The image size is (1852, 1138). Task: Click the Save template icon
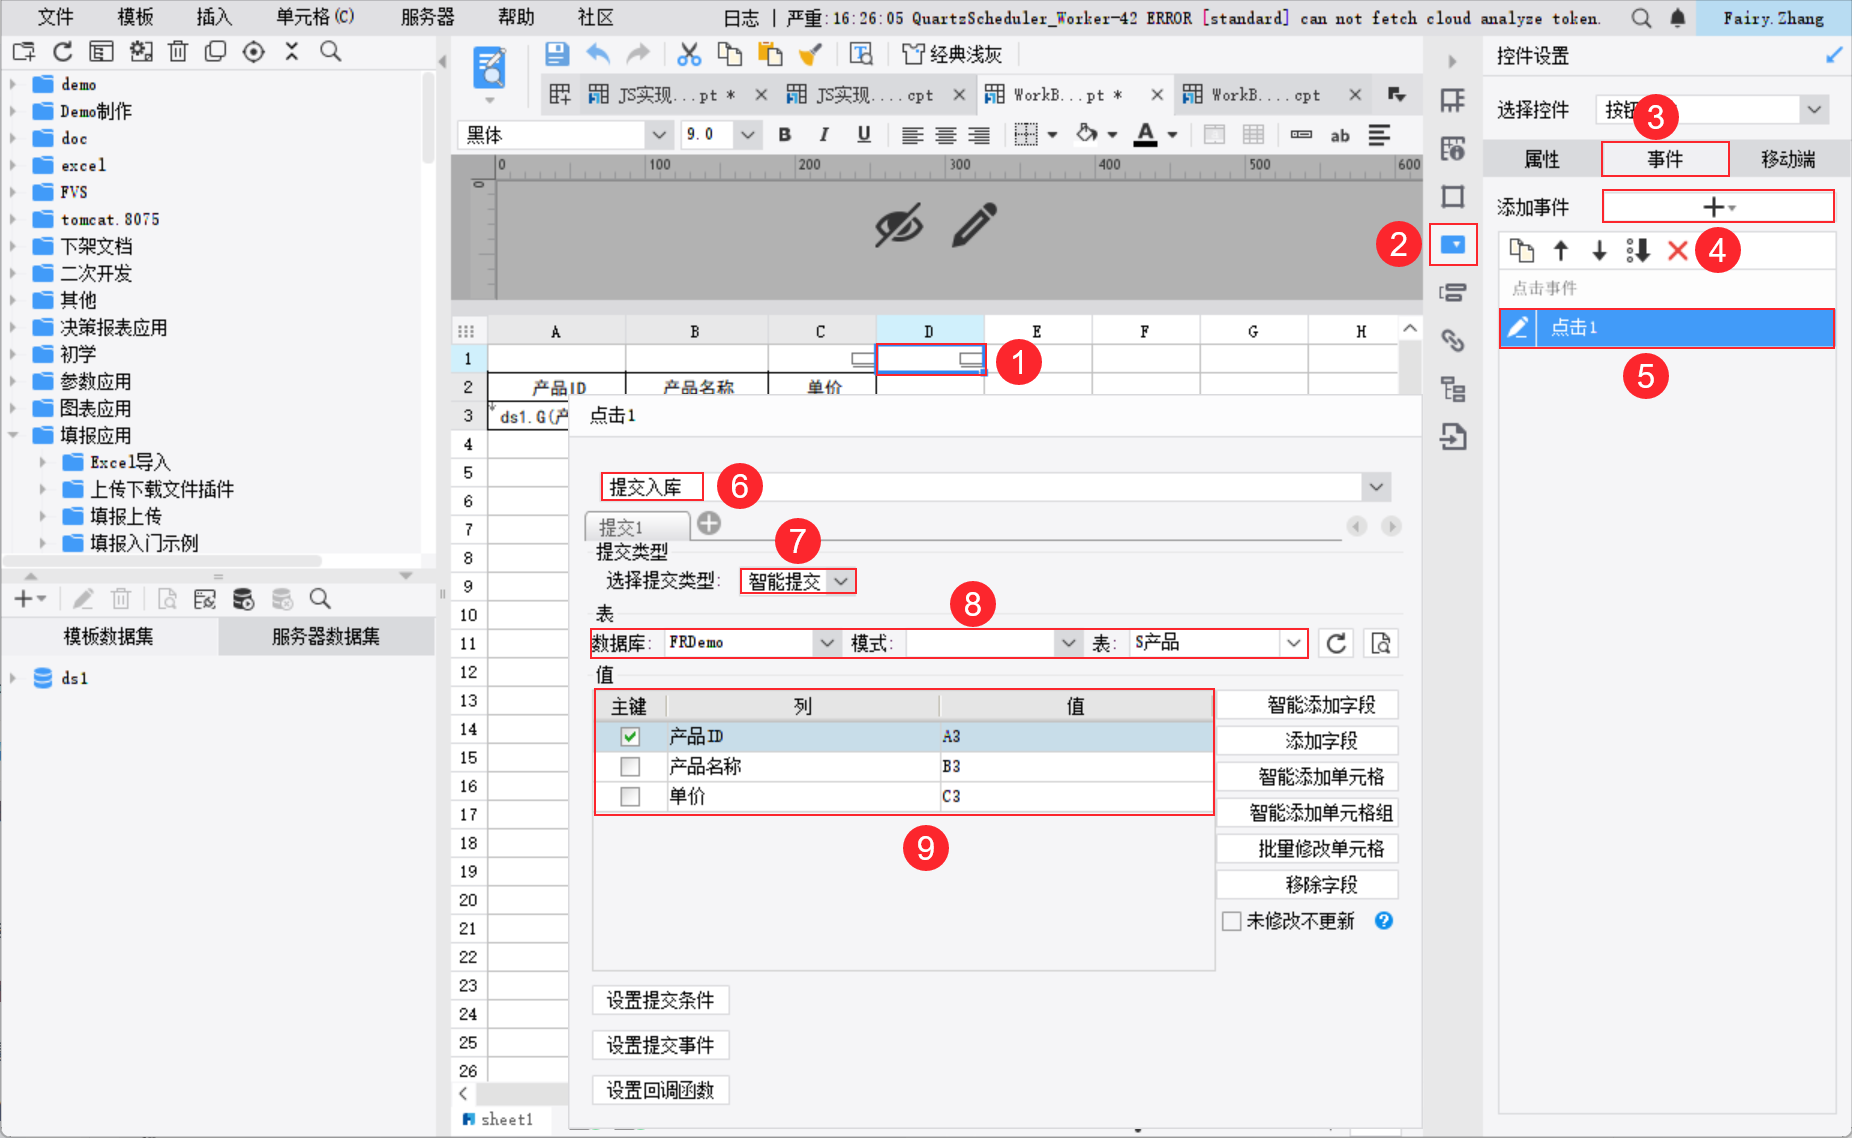tap(557, 54)
